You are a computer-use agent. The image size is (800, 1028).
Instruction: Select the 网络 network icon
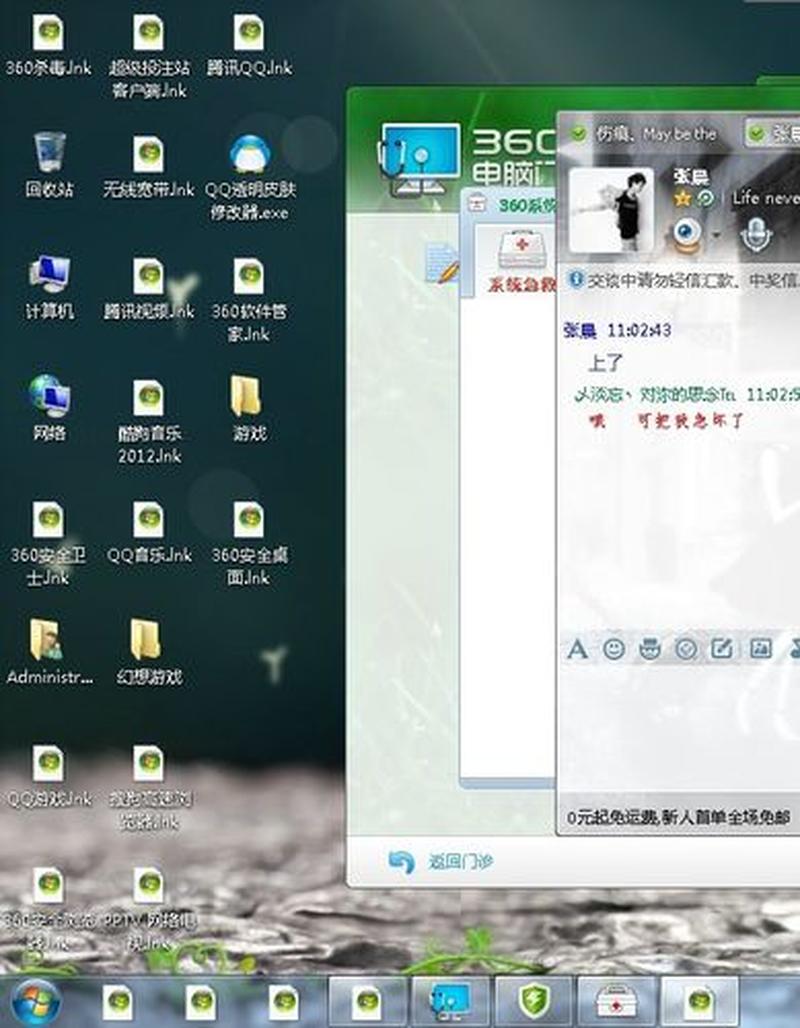[49, 408]
